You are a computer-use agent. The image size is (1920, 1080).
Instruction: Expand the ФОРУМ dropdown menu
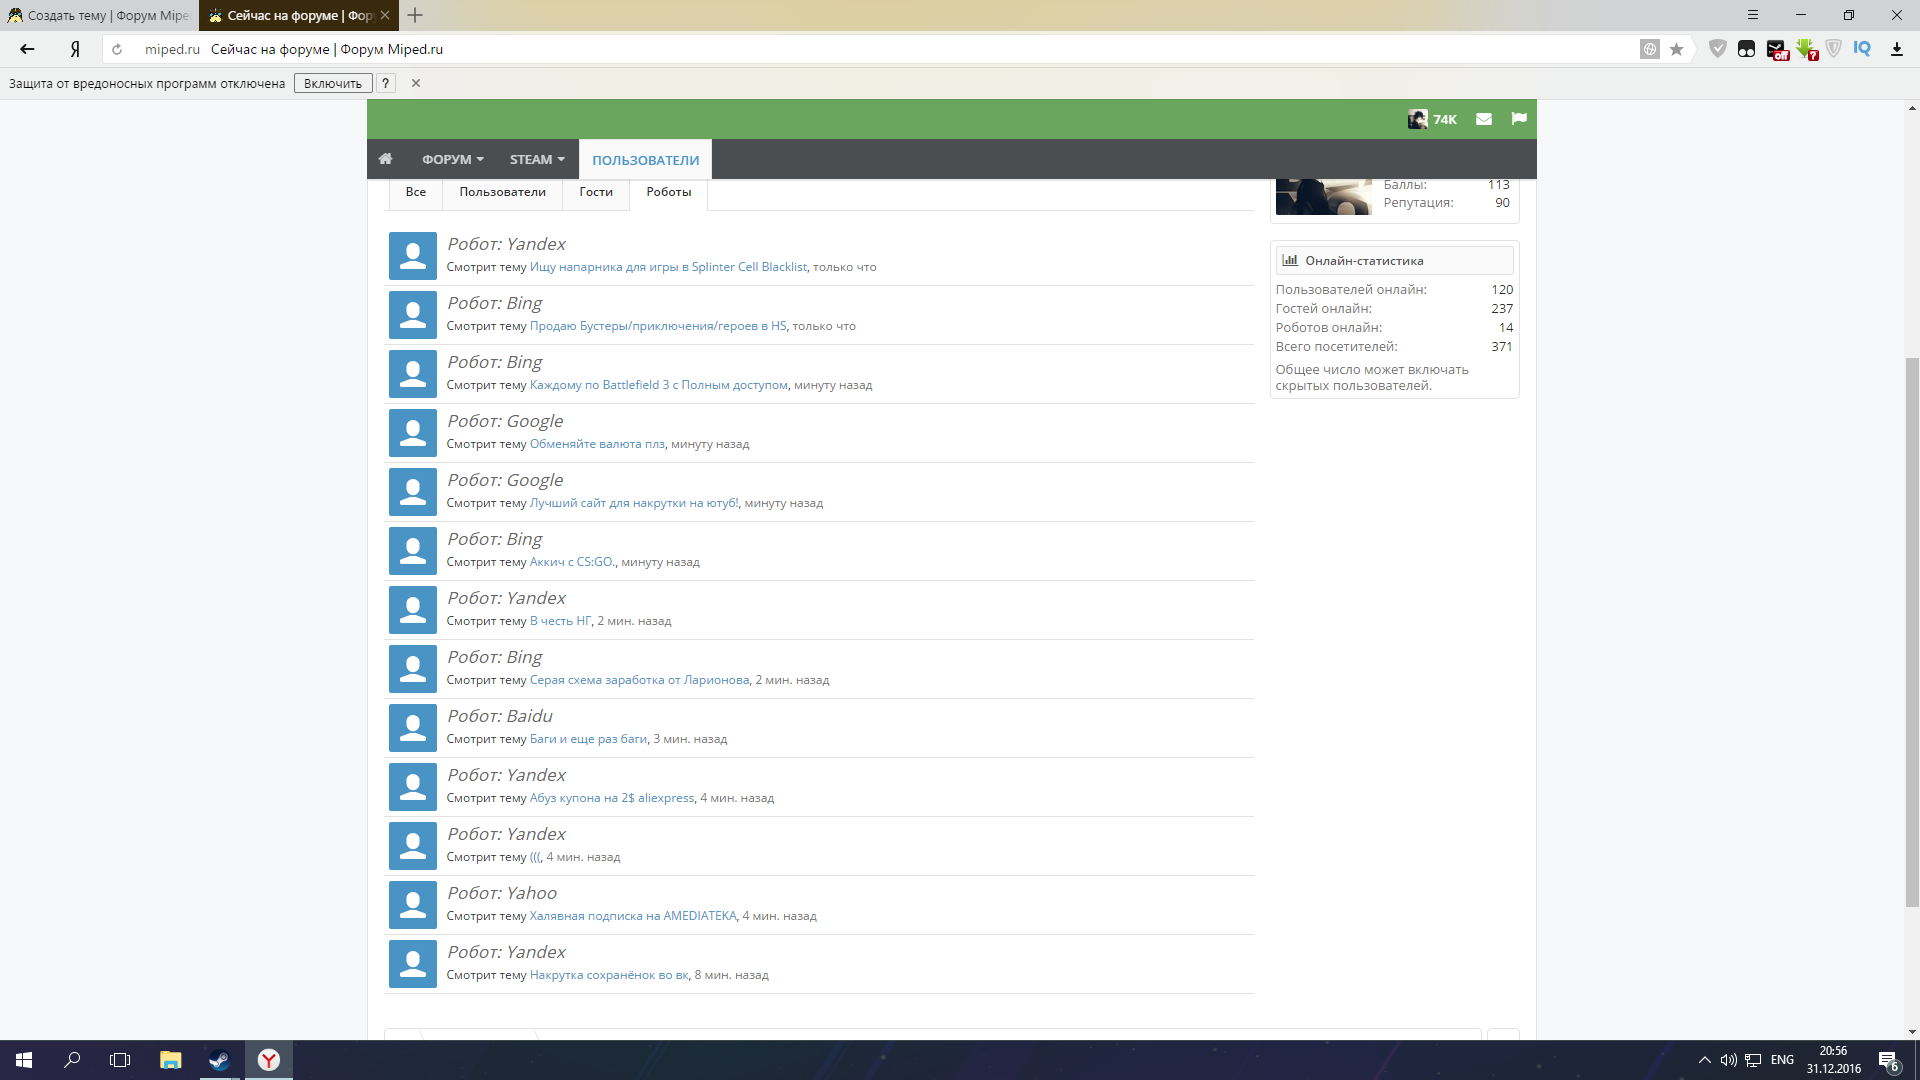click(452, 159)
